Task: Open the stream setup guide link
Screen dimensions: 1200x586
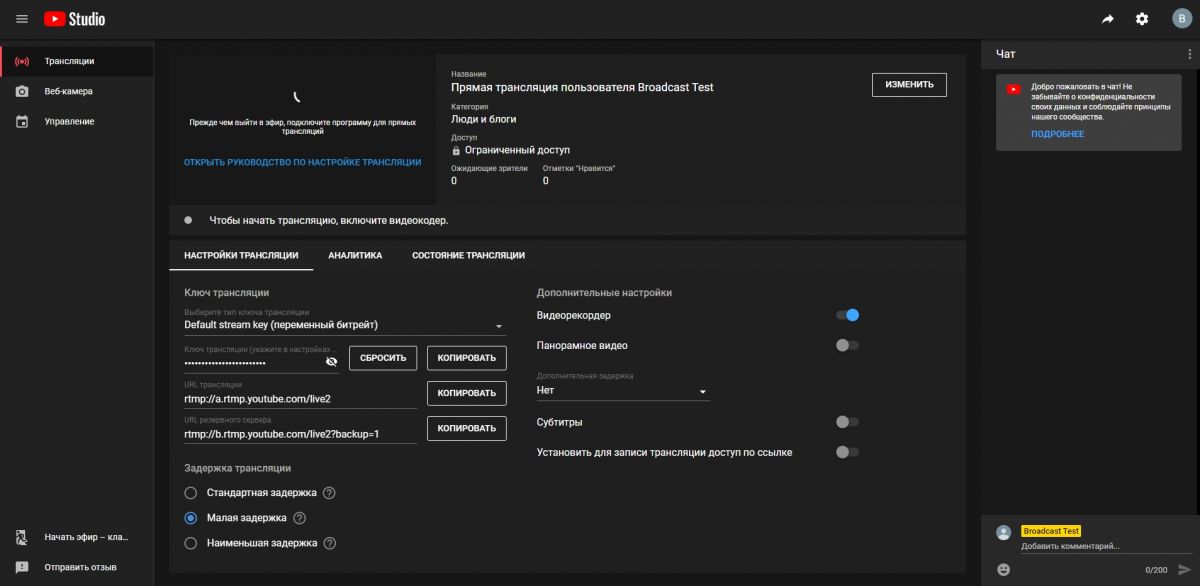Action: click(x=302, y=162)
